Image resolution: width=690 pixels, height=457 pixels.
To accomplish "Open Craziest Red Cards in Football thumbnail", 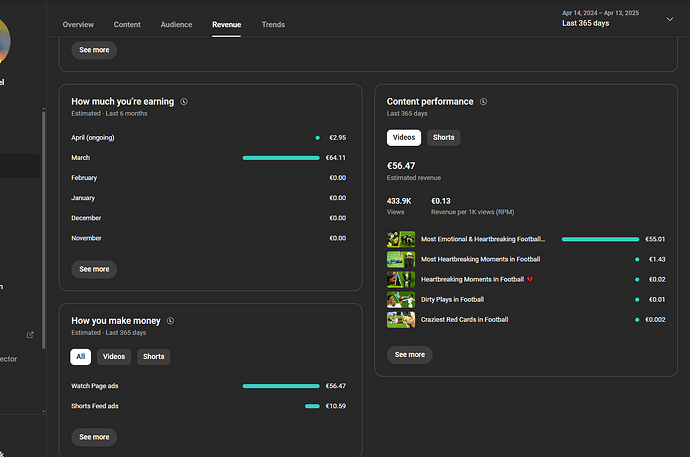I will pyautogui.click(x=401, y=320).
